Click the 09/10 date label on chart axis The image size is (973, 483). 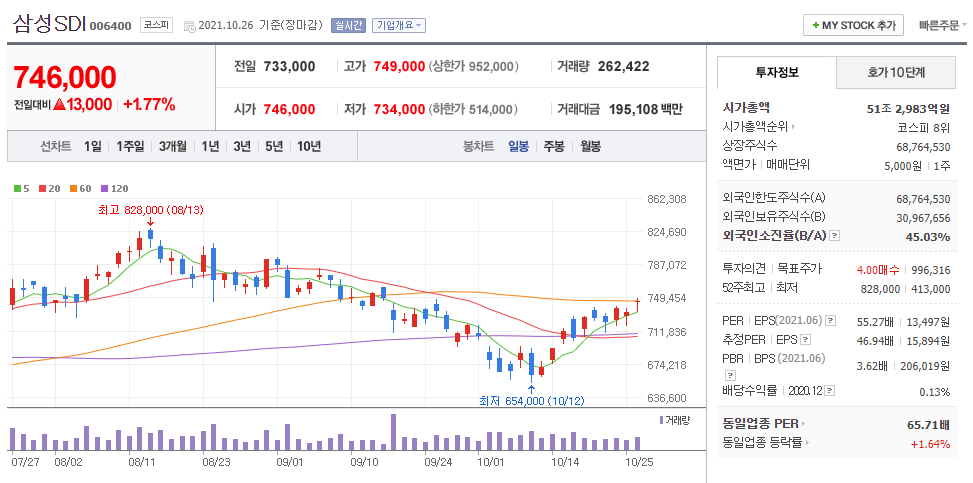point(364,463)
